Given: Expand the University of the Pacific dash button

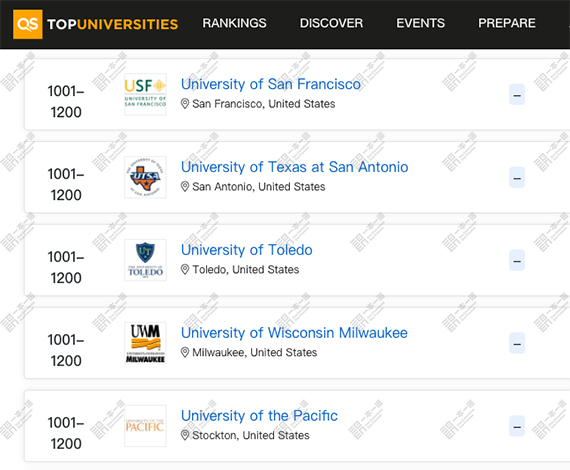Looking at the screenshot, I should (x=517, y=426).
